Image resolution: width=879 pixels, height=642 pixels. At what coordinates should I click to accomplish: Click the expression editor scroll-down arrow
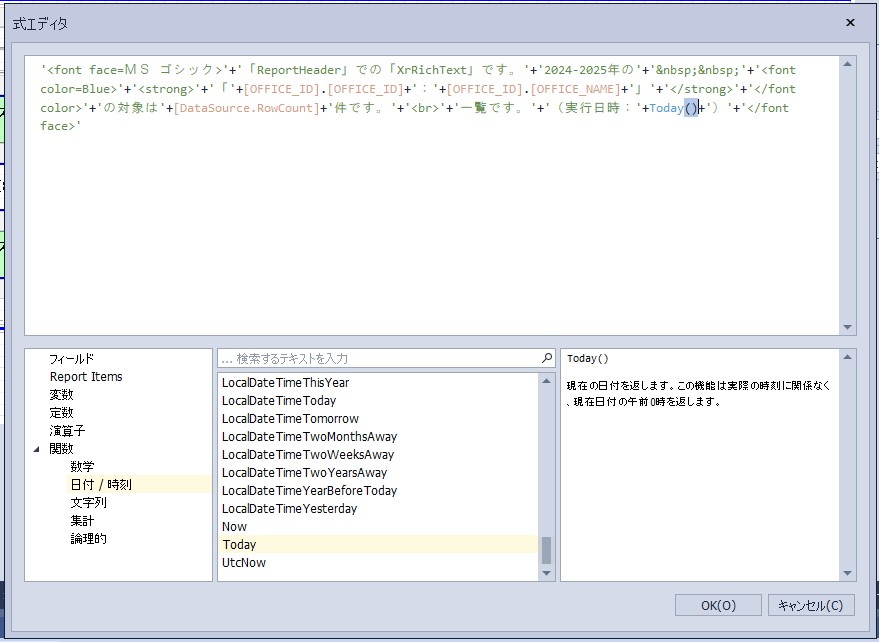[x=849, y=327]
